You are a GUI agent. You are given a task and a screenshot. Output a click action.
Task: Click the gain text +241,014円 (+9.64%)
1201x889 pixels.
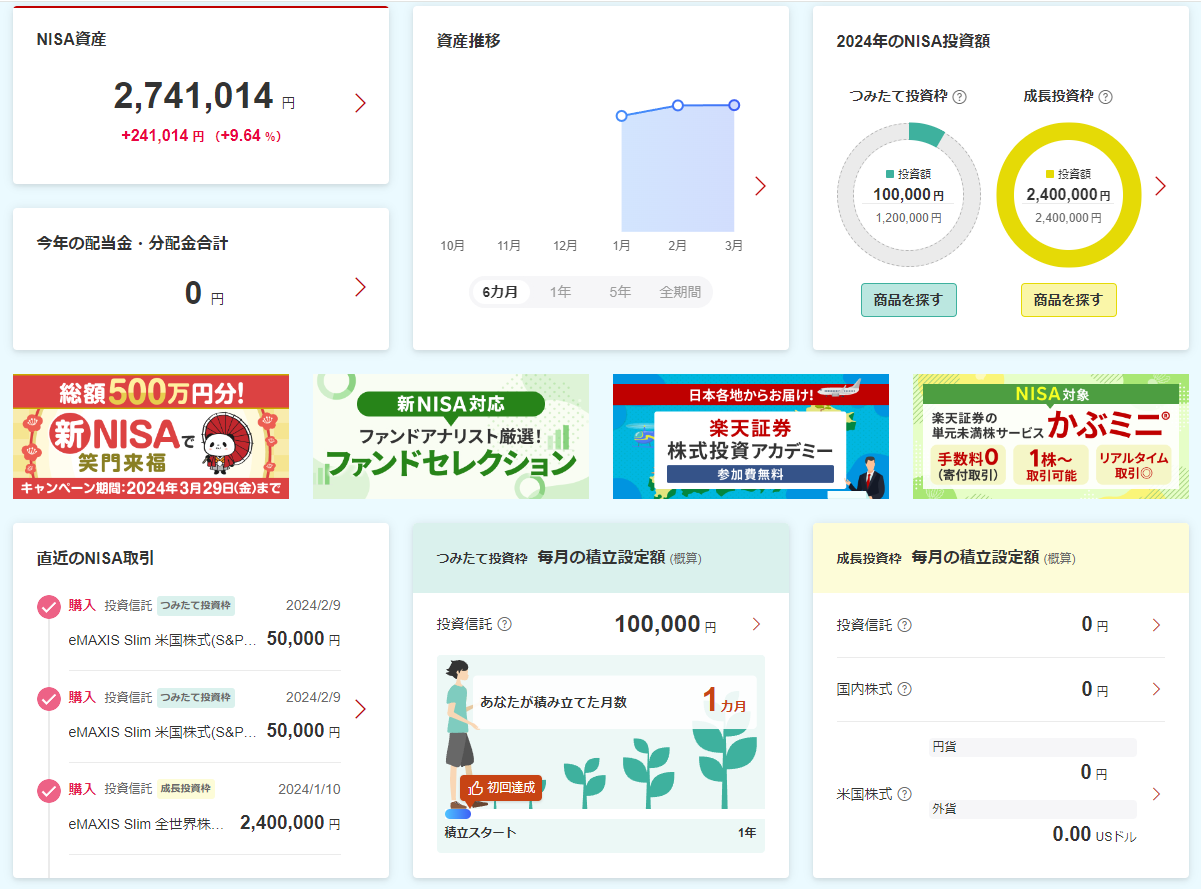click(x=201, y=136)
